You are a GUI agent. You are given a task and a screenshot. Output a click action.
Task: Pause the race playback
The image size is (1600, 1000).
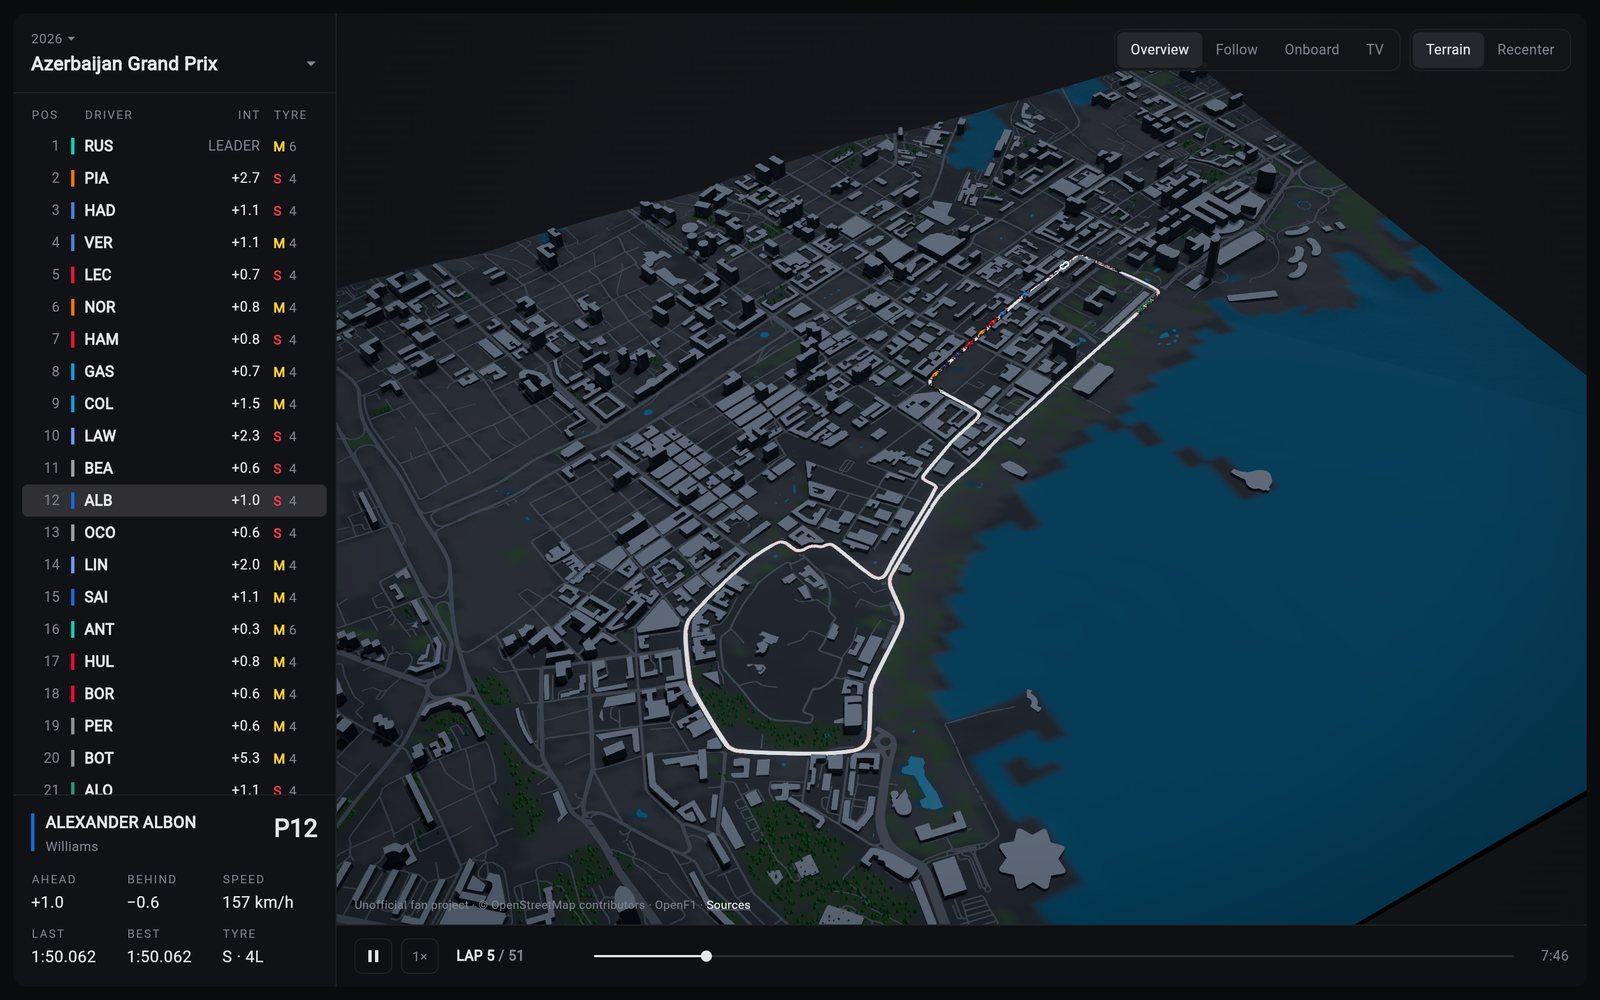[373, 956]
